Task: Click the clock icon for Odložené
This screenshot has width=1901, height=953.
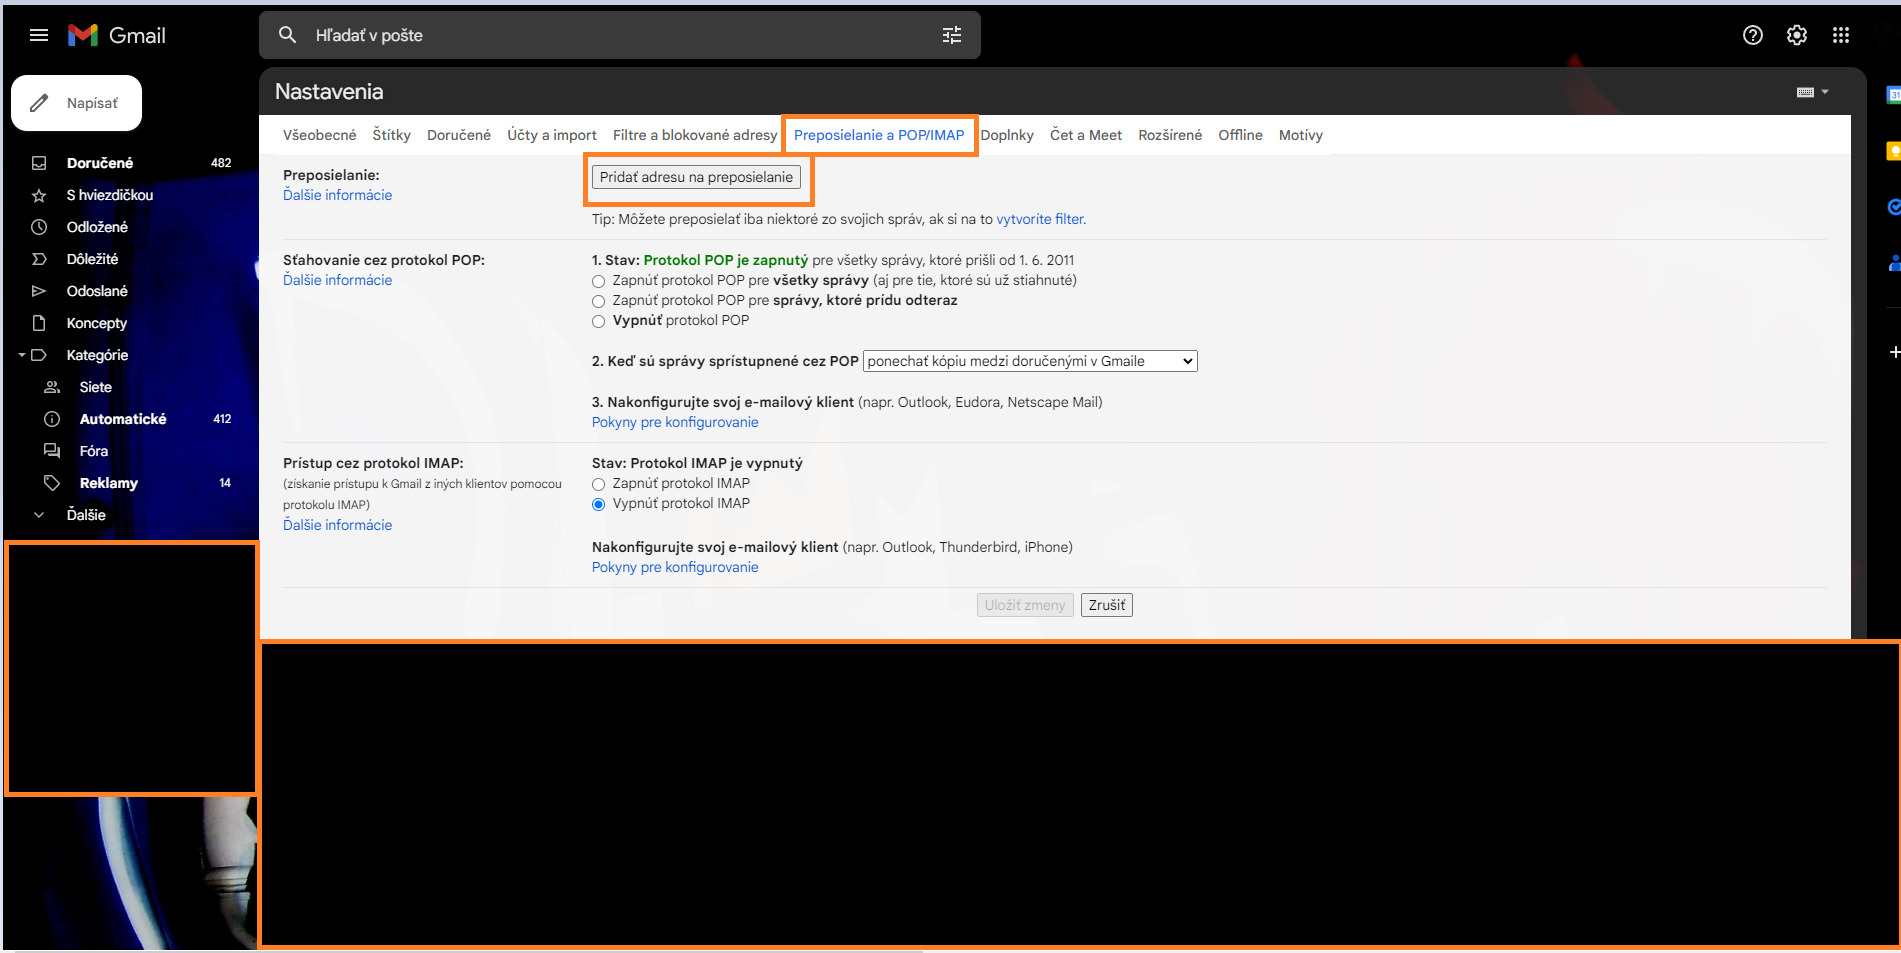Action: click(x=39, y=227)
